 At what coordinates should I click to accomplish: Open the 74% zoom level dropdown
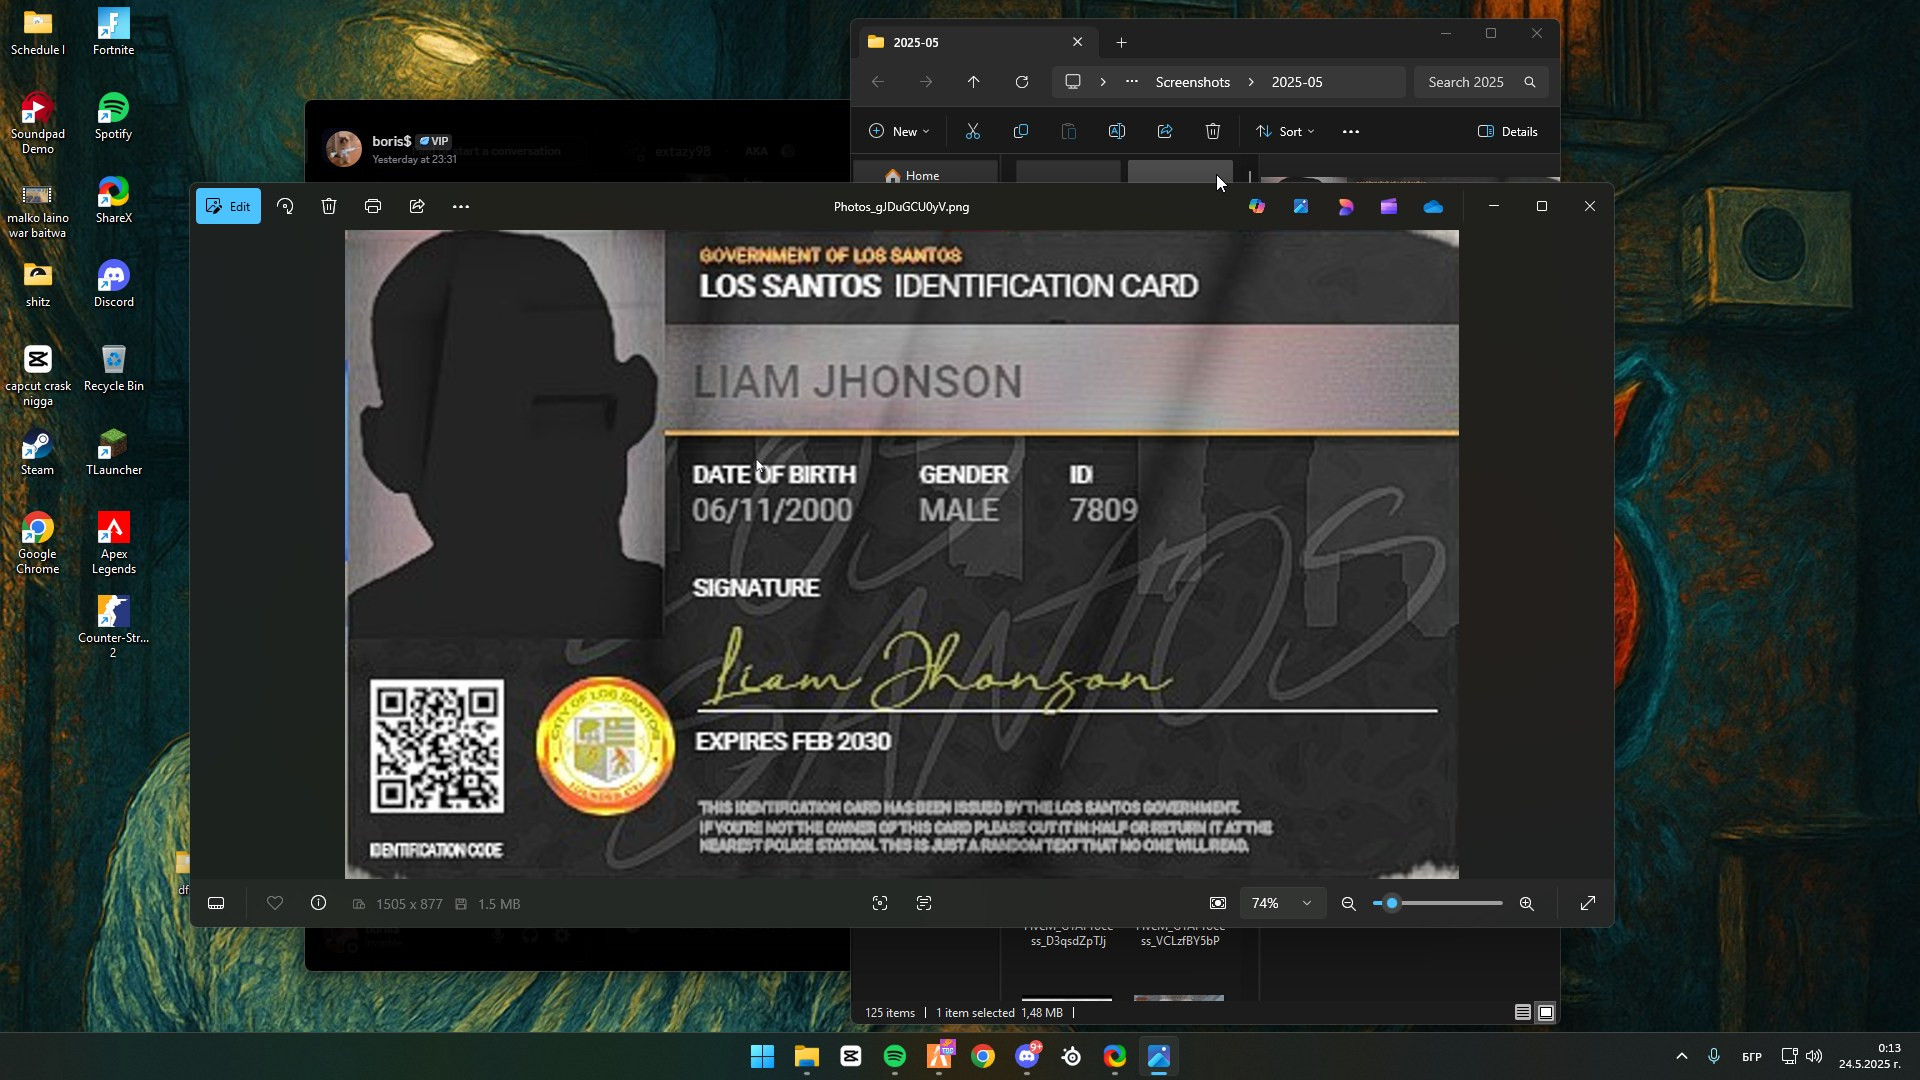click(1281, 903)
